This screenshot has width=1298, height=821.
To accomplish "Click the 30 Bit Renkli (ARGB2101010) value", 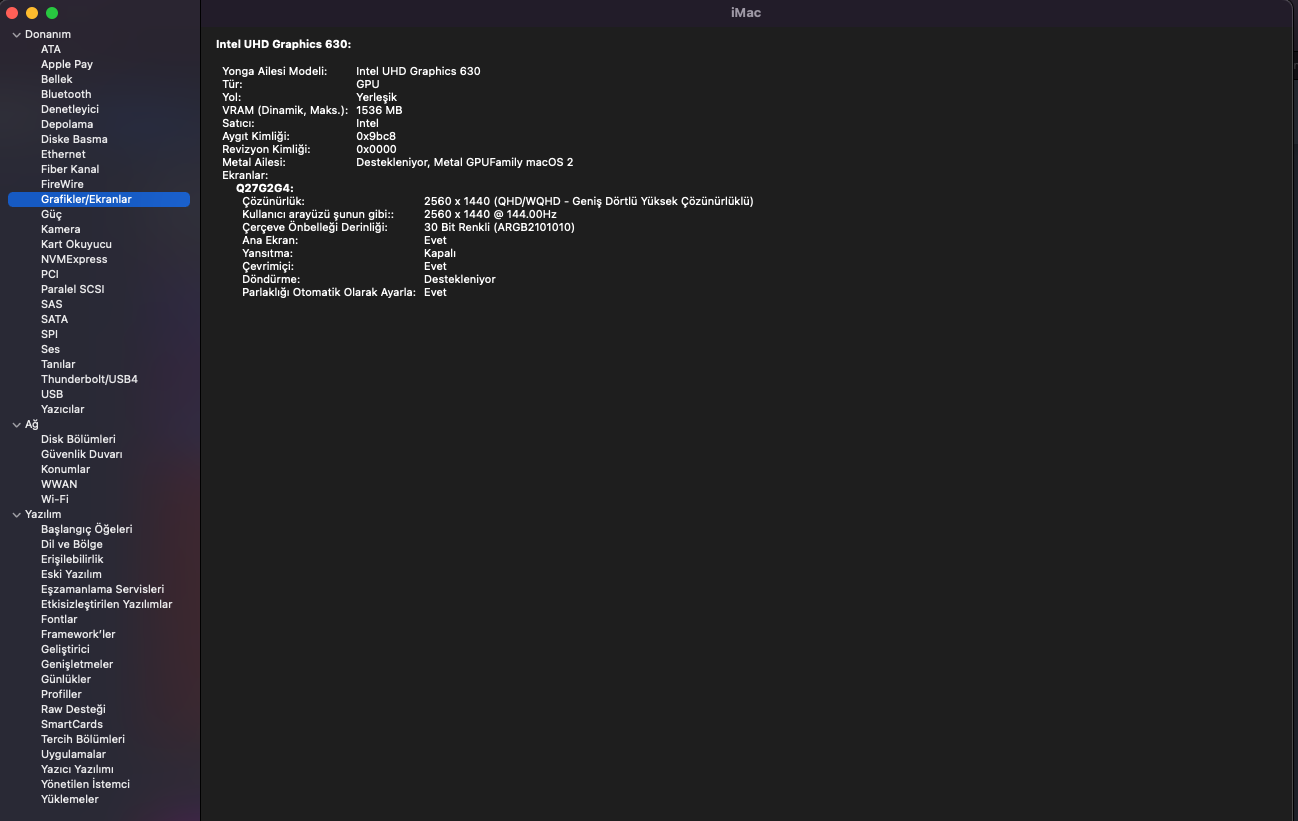I will pos(499,227).
